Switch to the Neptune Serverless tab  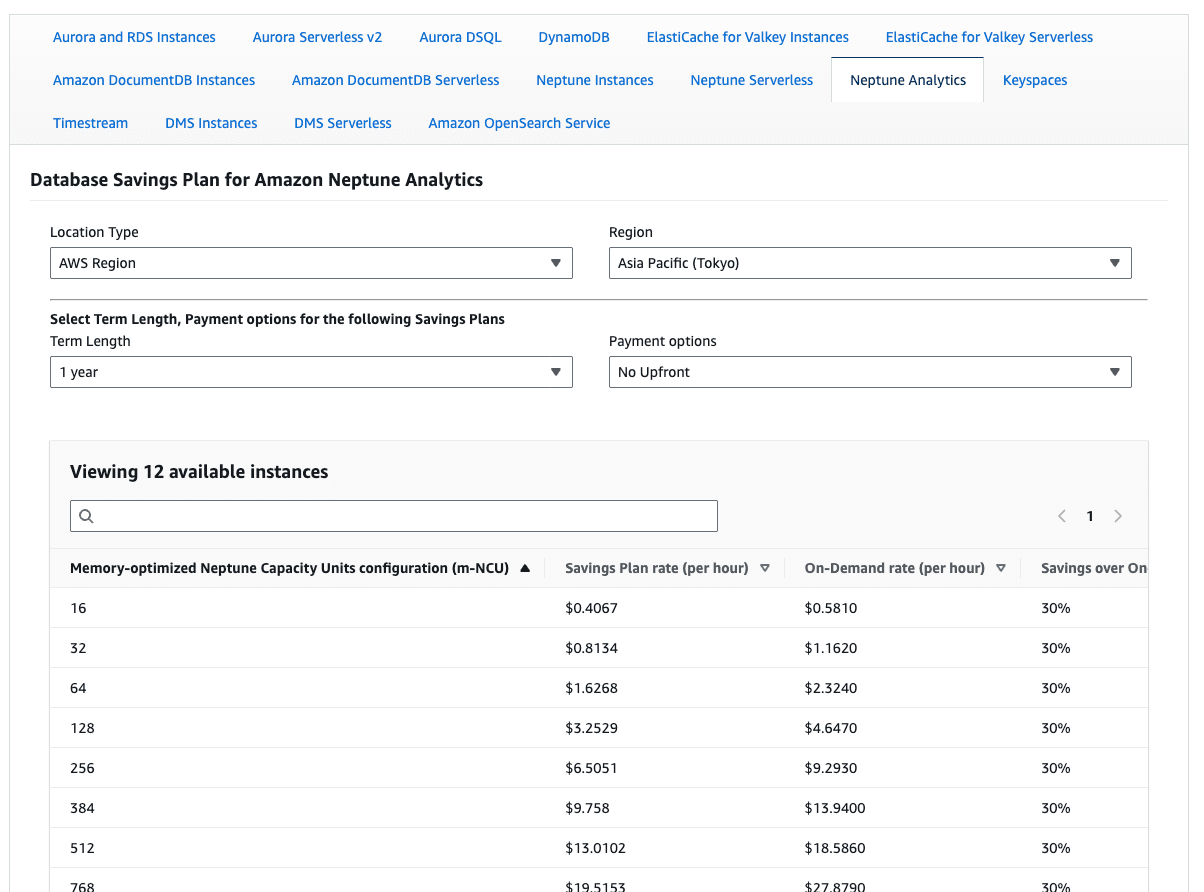pos(751,80)
